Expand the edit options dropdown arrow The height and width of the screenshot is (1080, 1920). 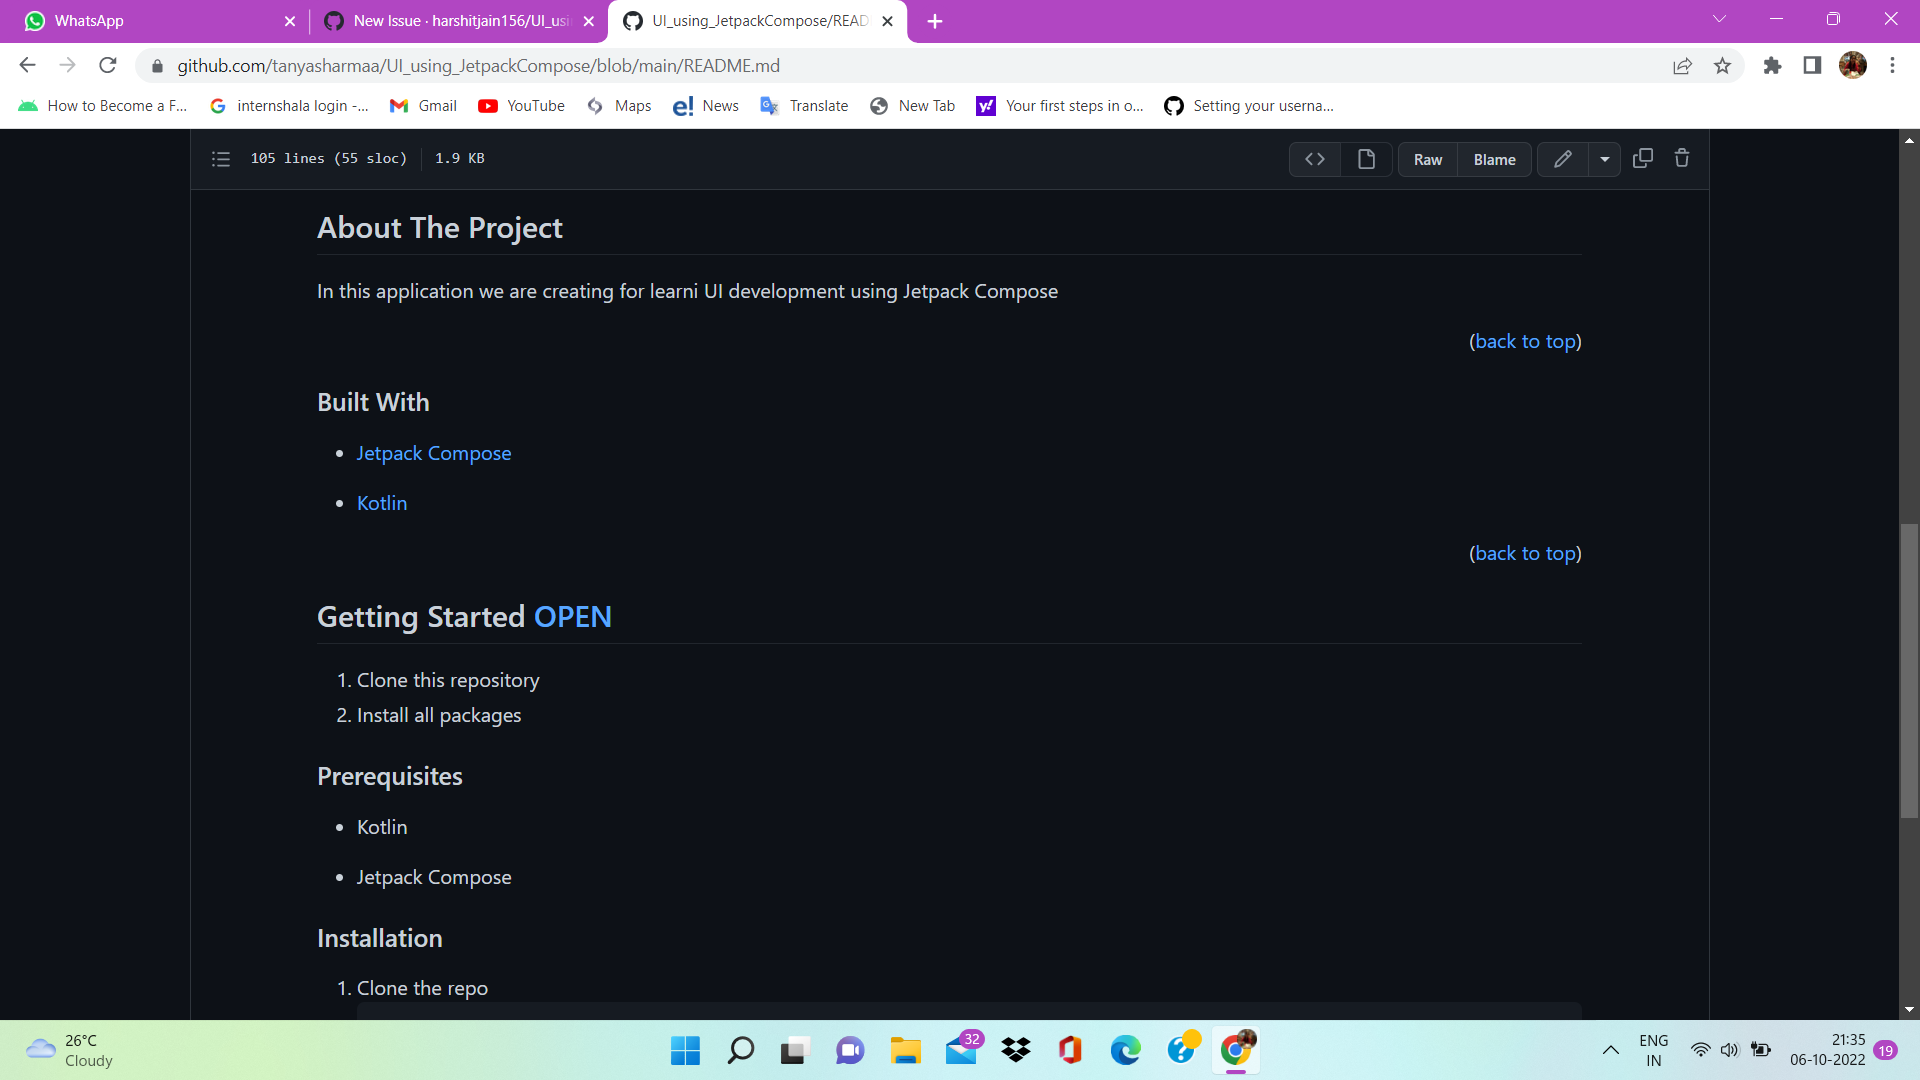coord(1605,159)
